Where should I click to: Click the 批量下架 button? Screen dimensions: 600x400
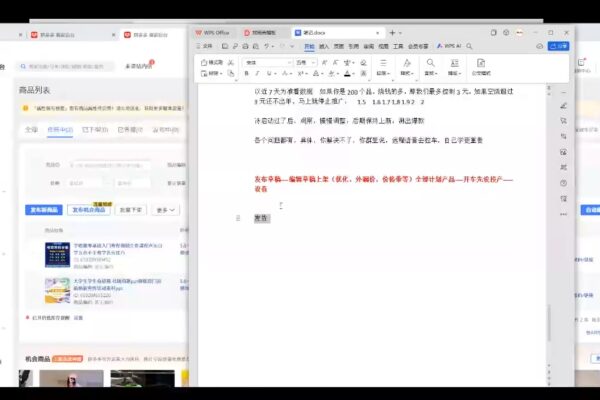pos(131,210)
